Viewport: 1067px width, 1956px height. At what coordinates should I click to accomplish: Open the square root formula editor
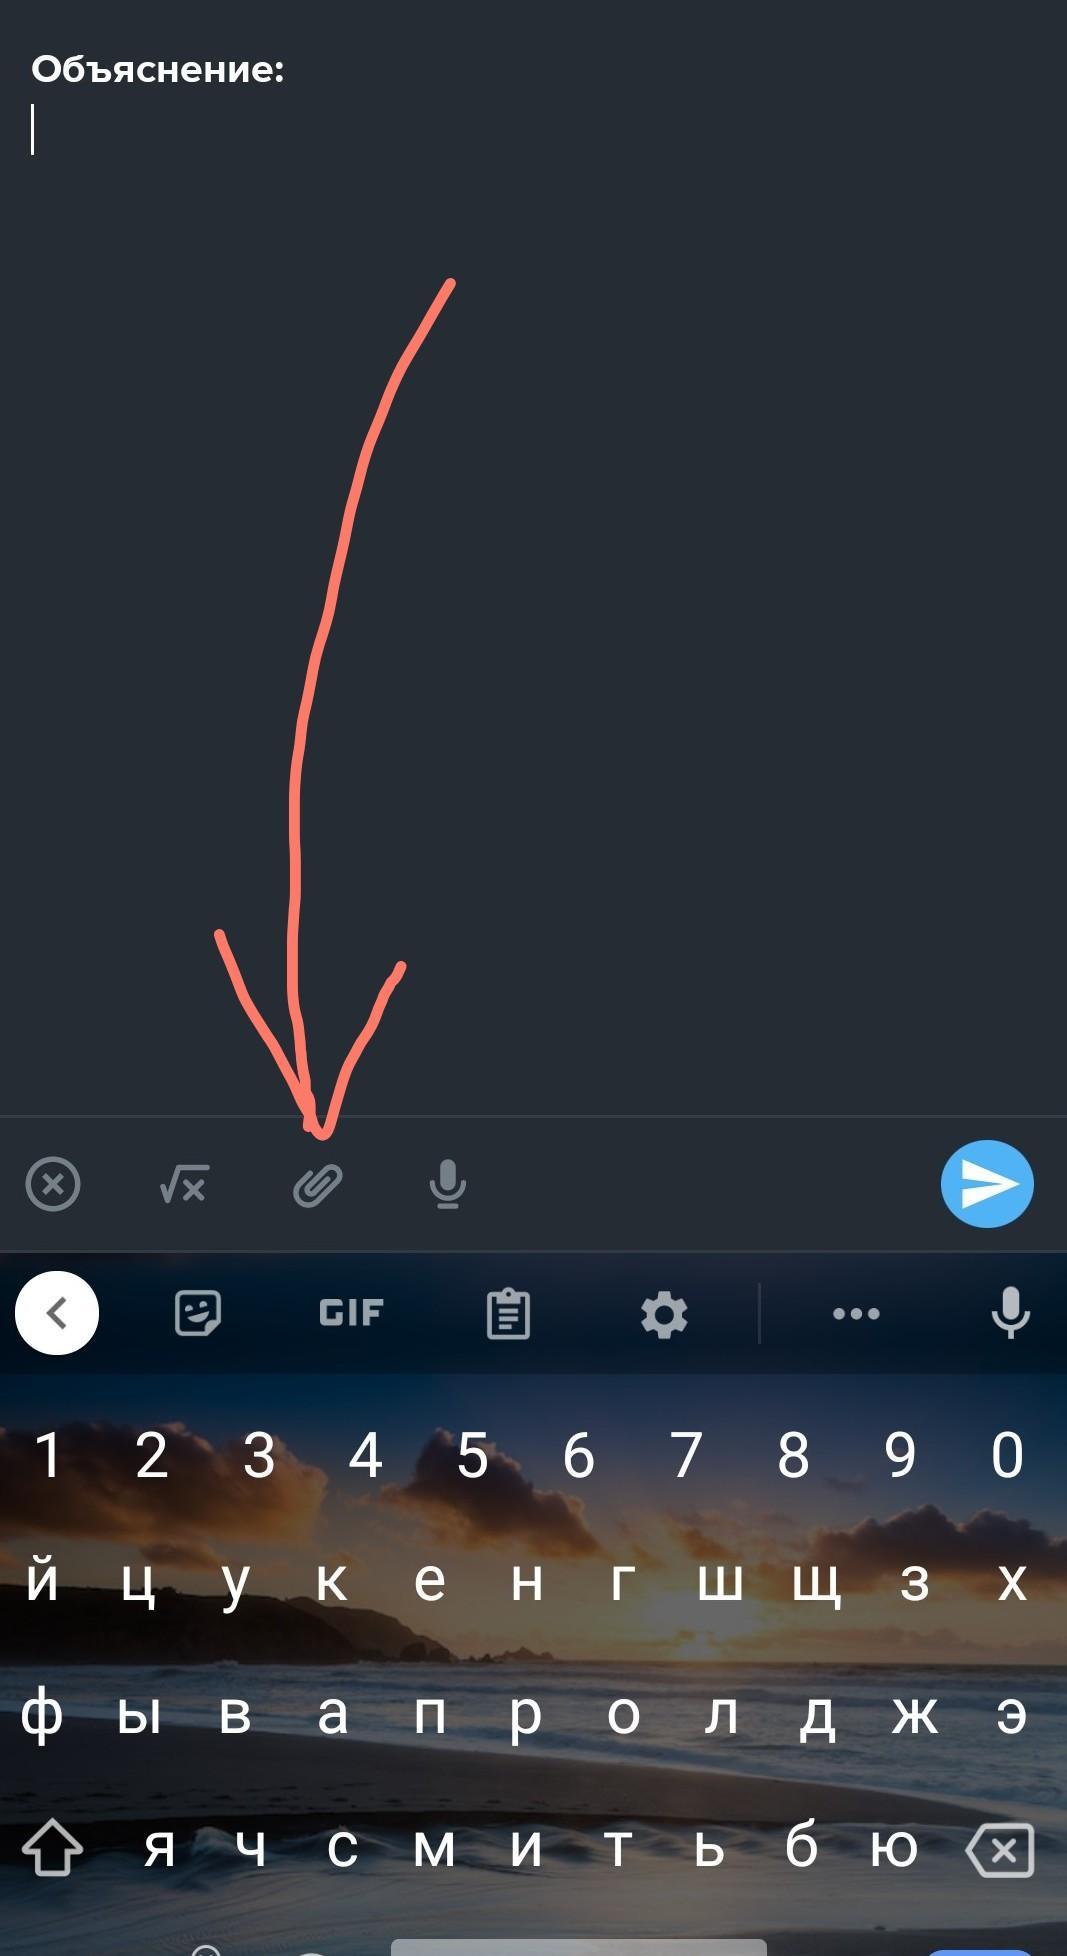184,1185
